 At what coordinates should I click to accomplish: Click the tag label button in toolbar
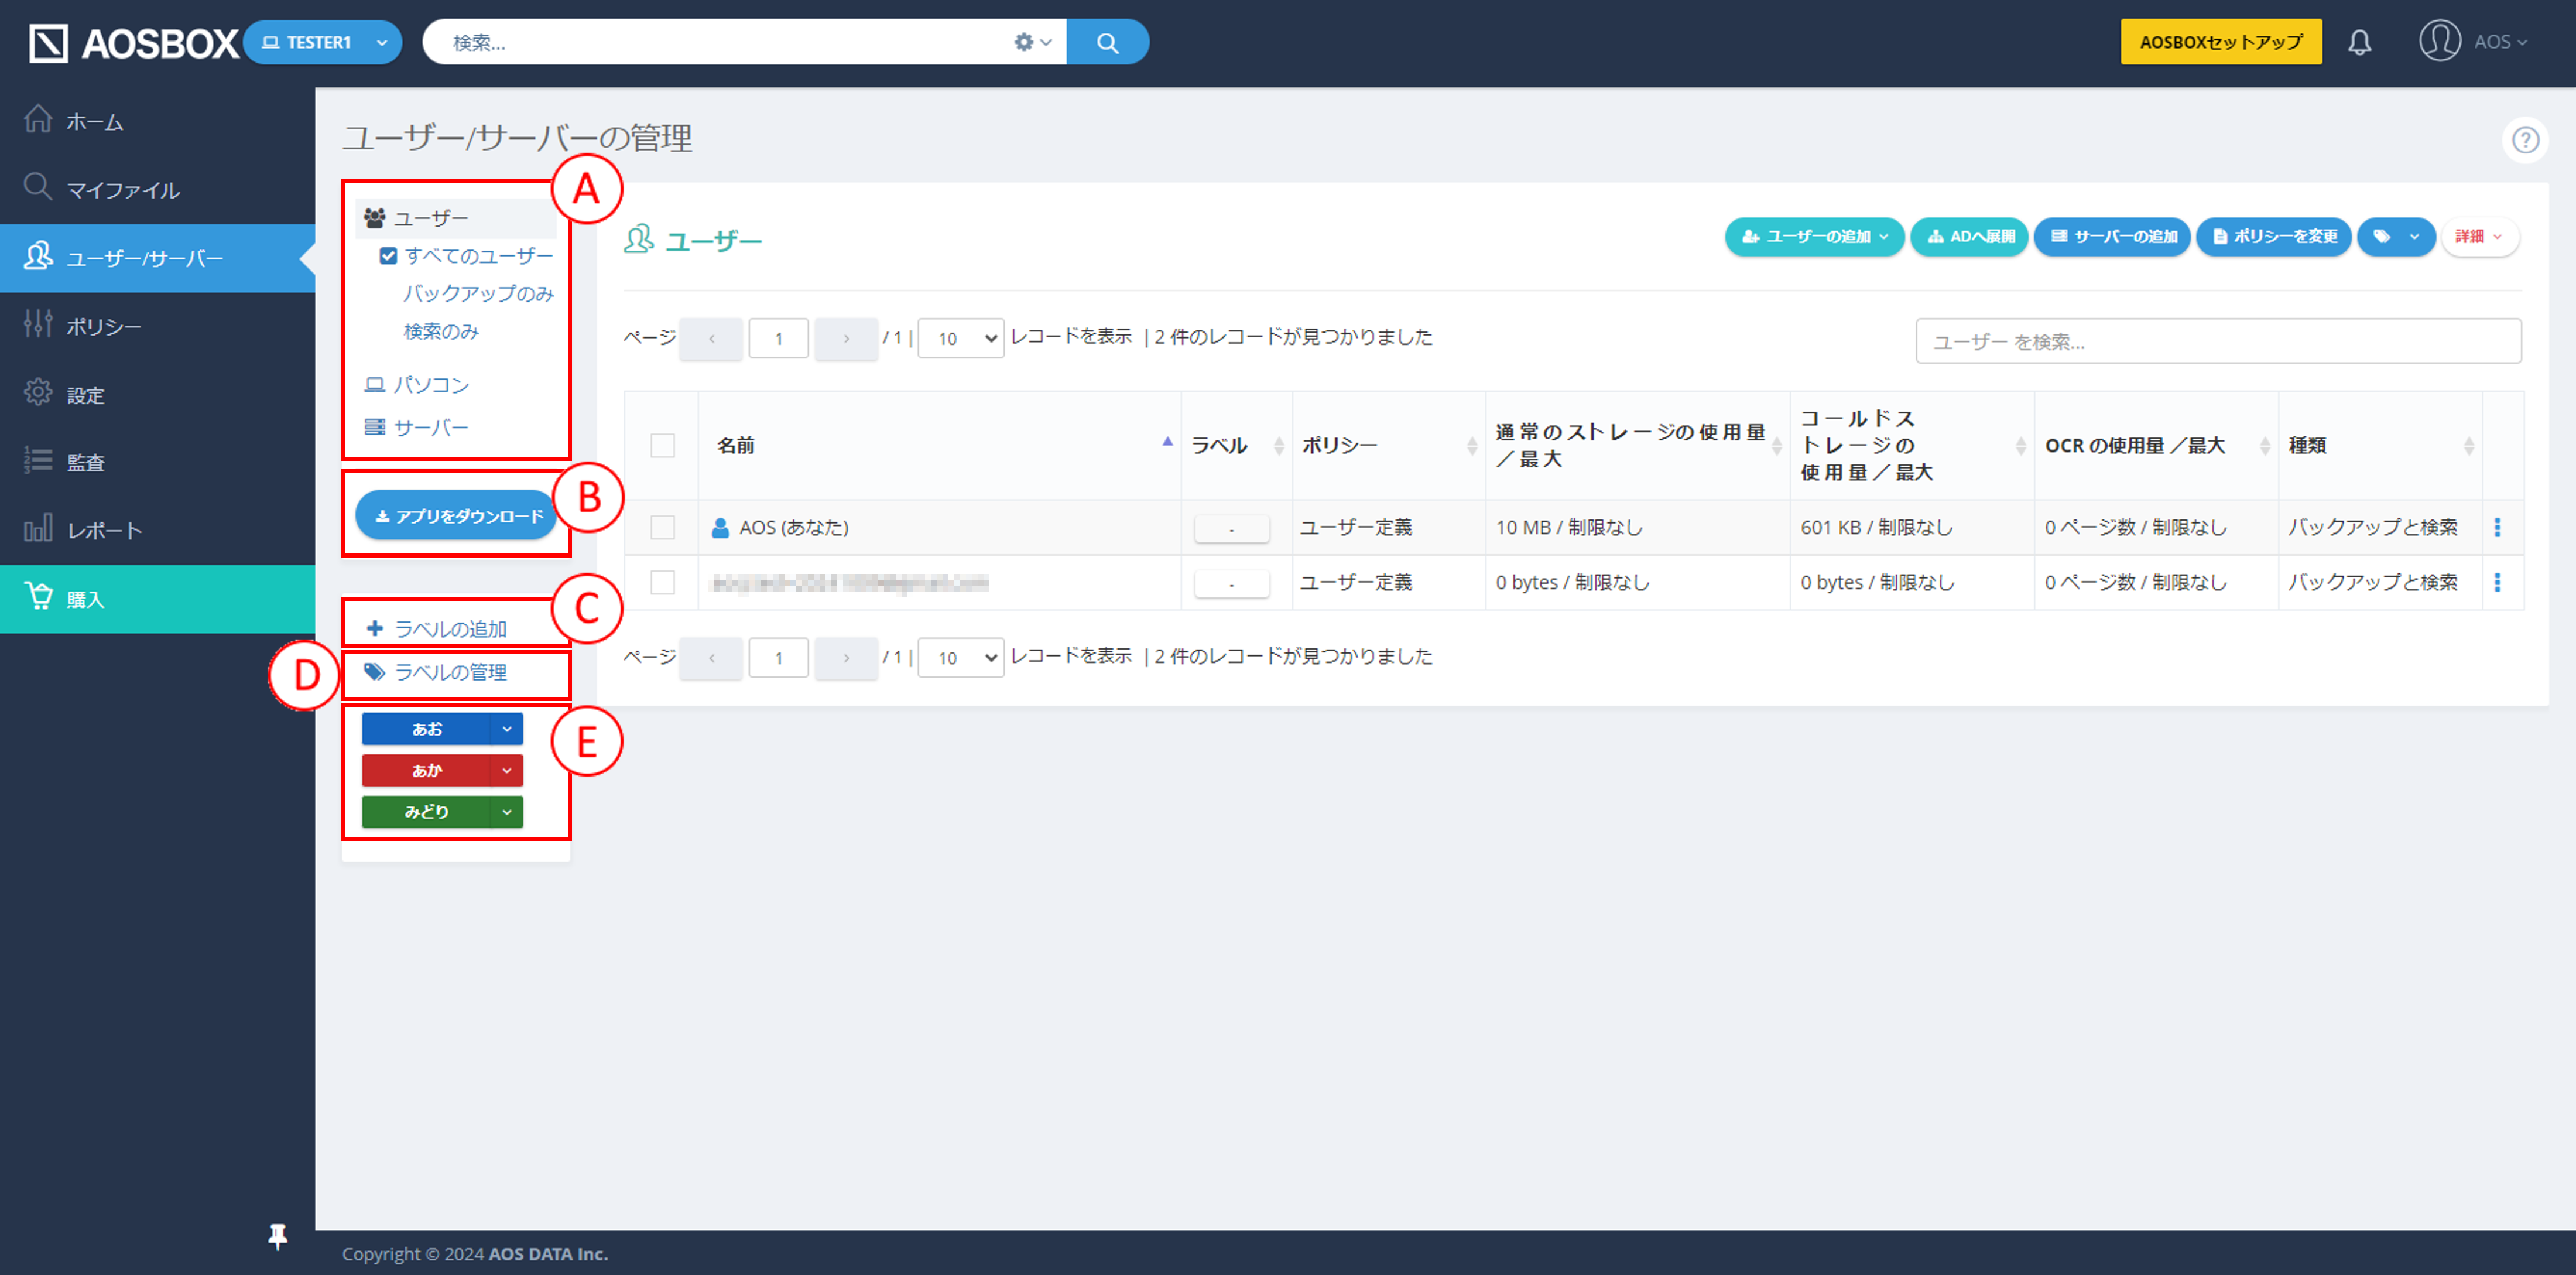pyautogui.click(x=2396, y=237)
